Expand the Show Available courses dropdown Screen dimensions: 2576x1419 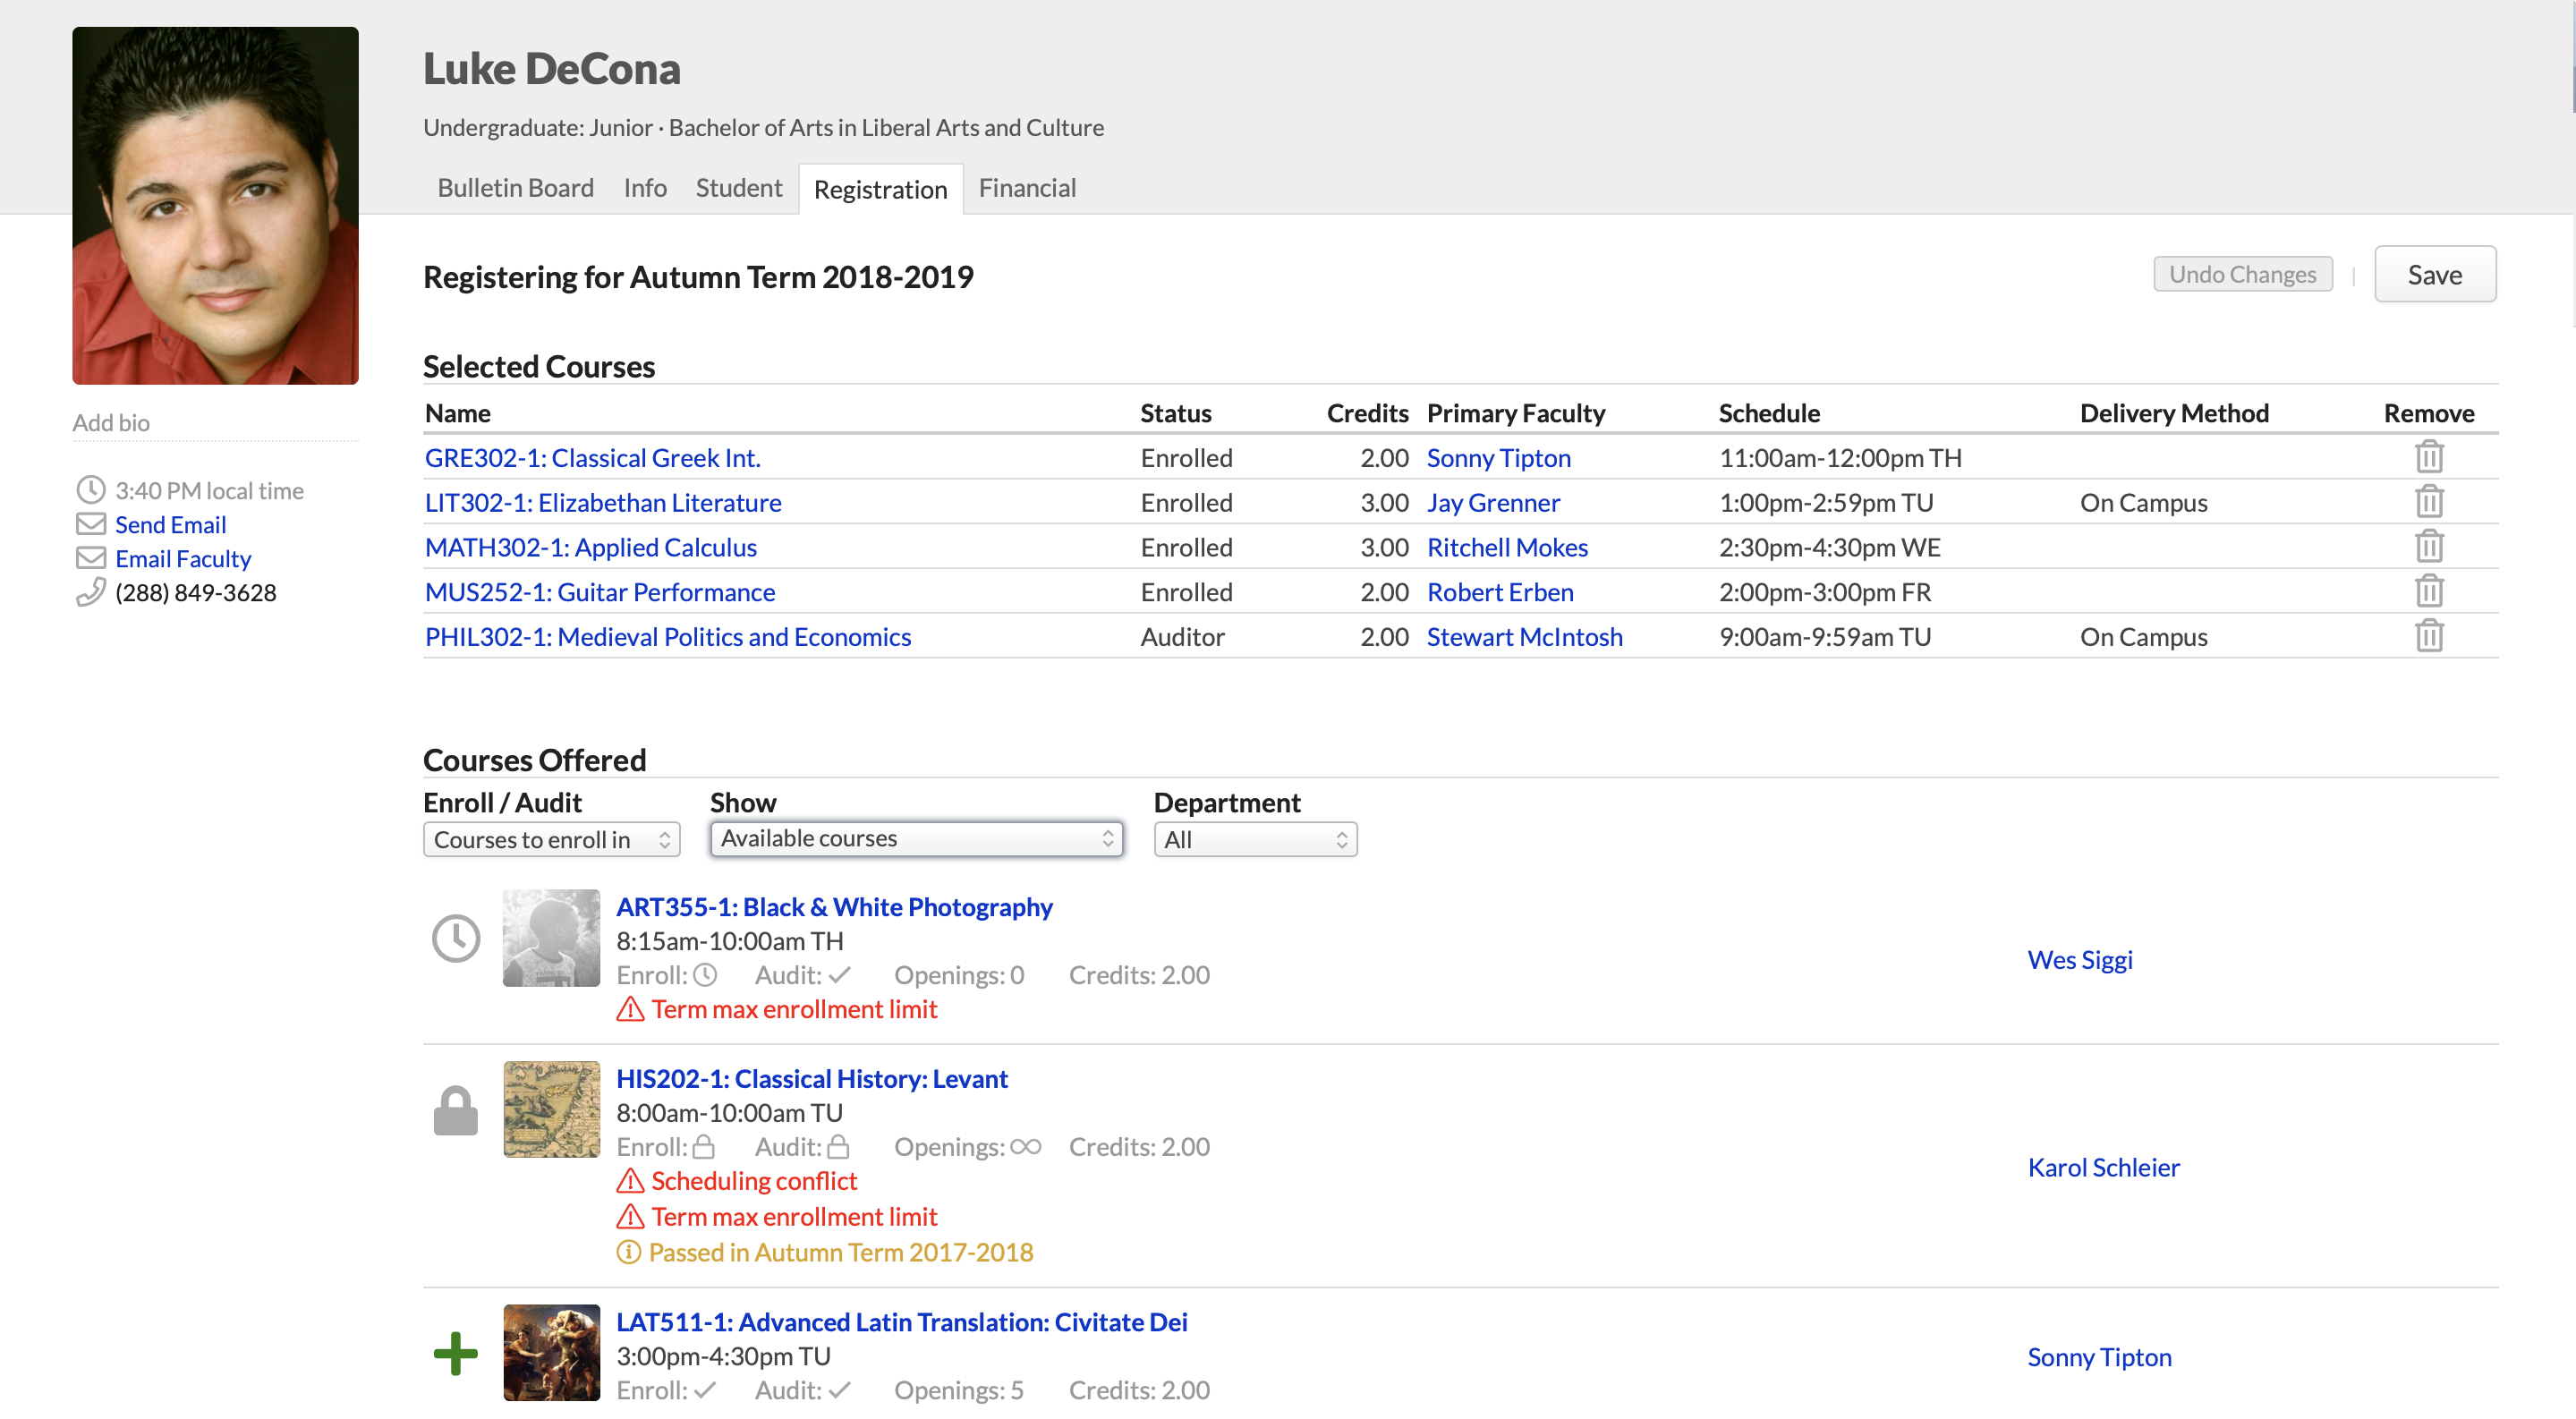(916, 839)
